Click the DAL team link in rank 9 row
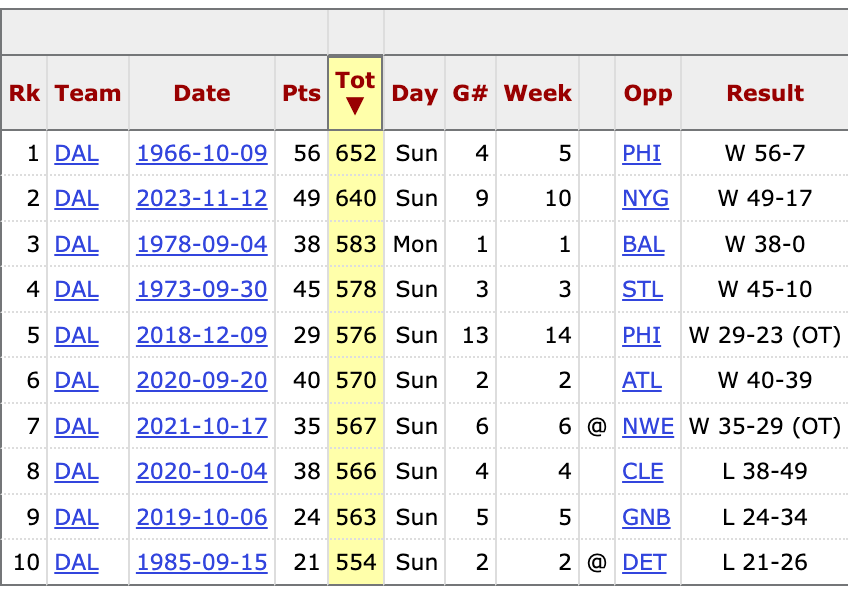Screen dimensions: 848x590 pos(76,517)
